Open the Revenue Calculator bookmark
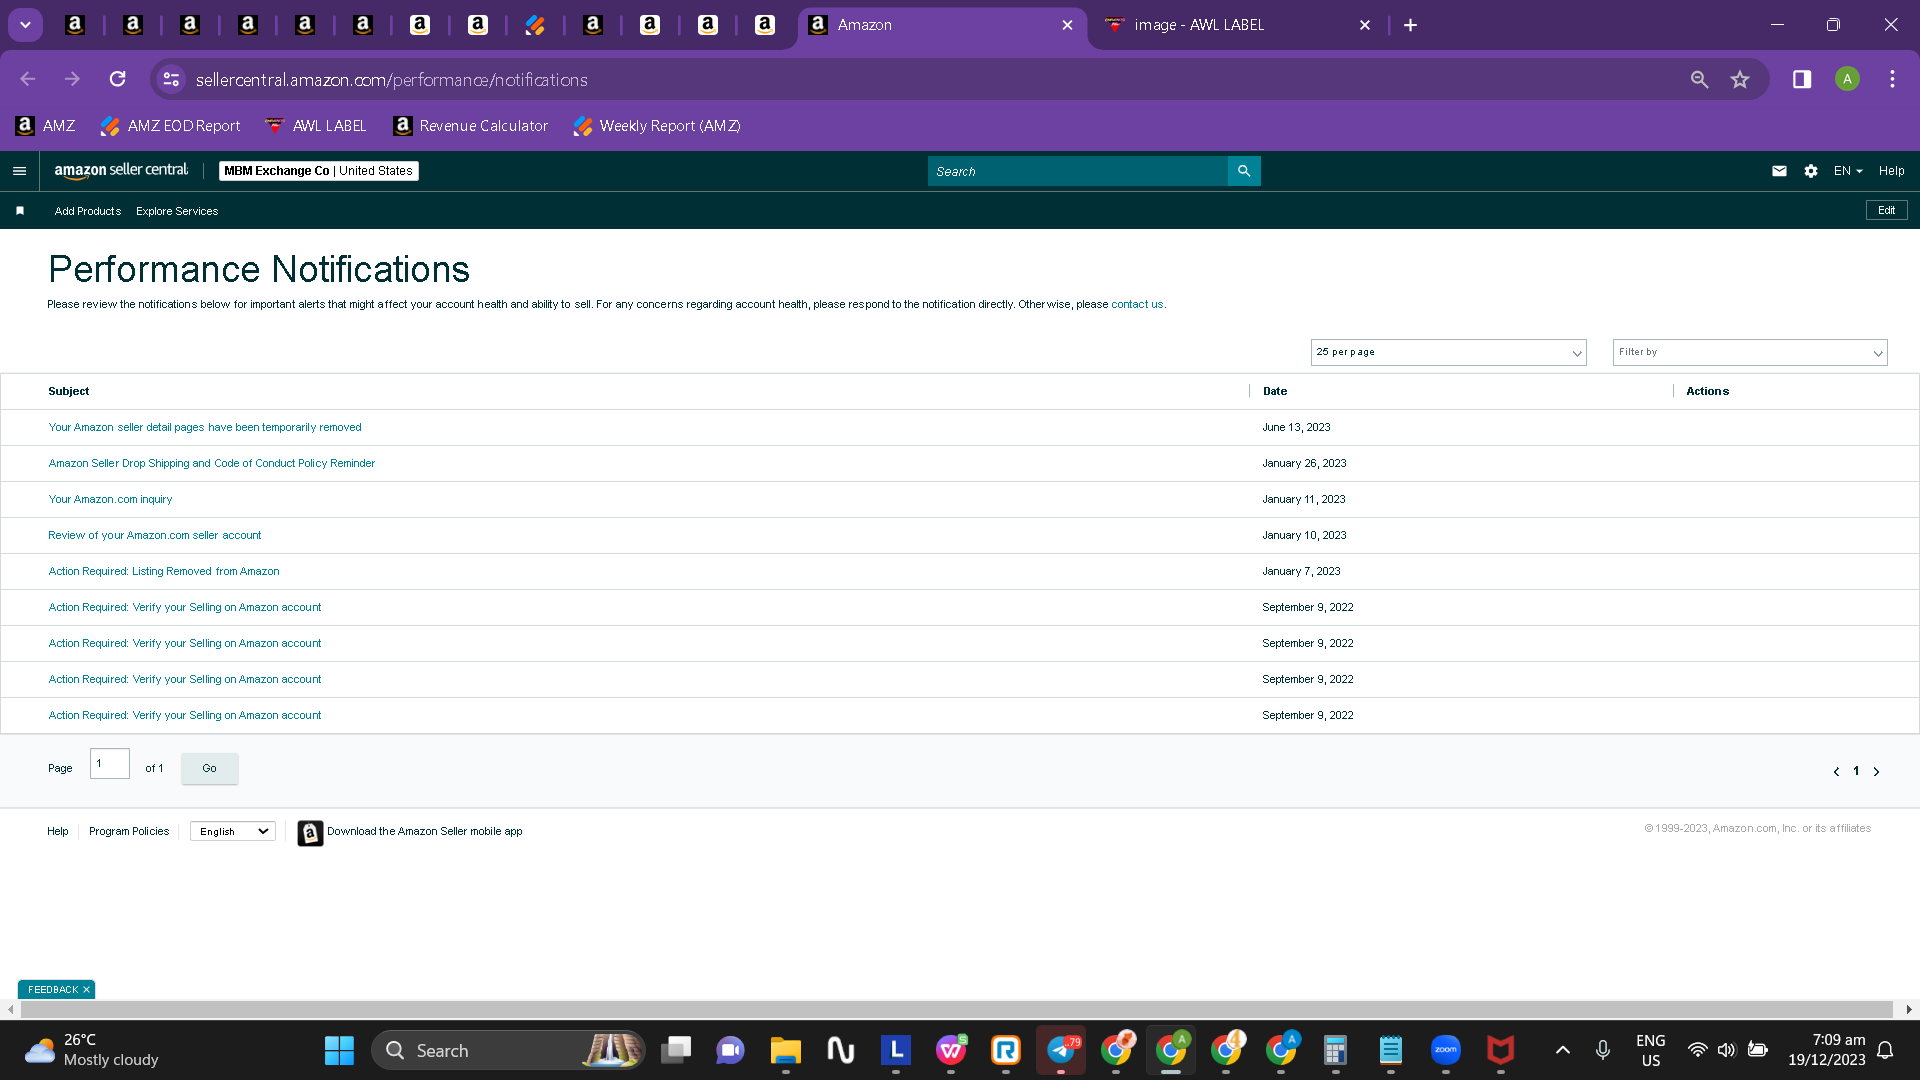Viewport: 1920px width, 1080px height. [x=470, y=126]
